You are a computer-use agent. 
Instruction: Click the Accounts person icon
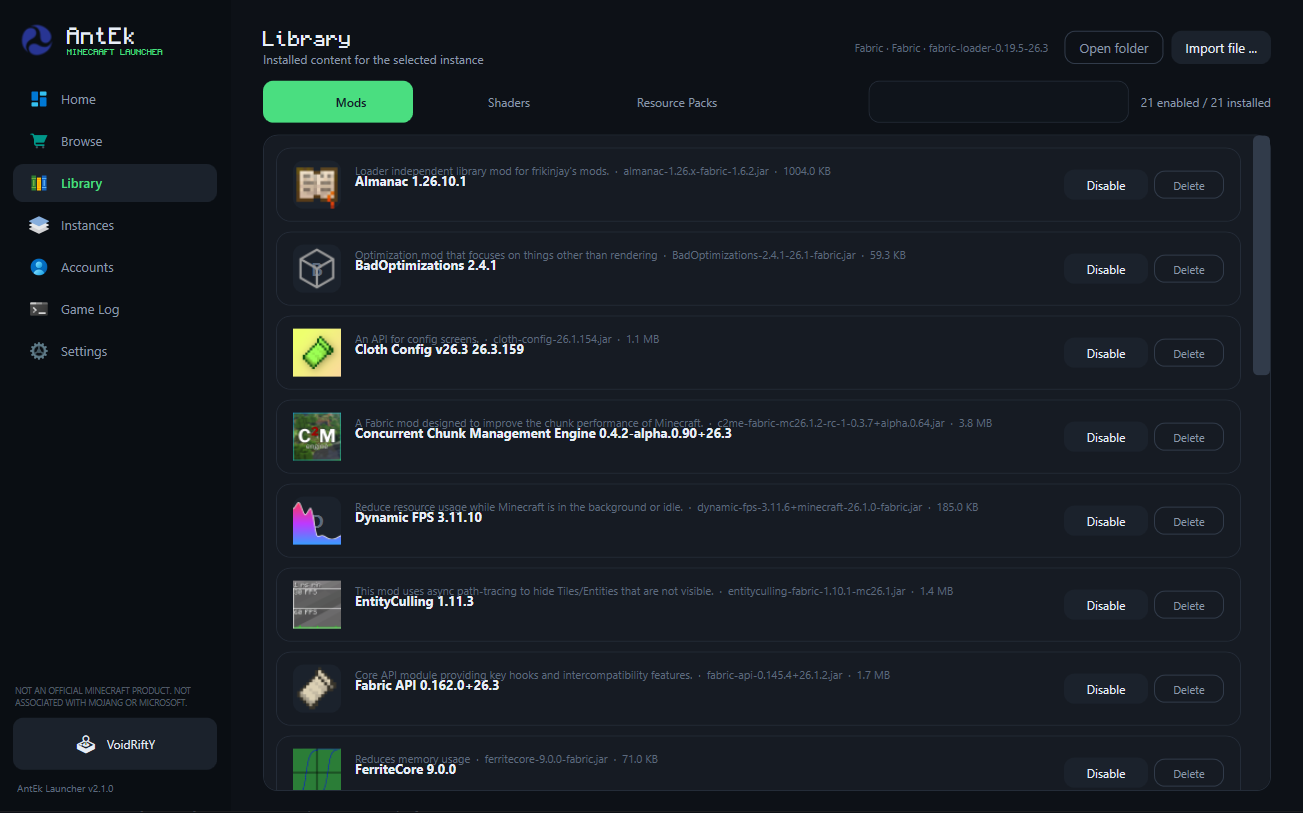(39, 267)
